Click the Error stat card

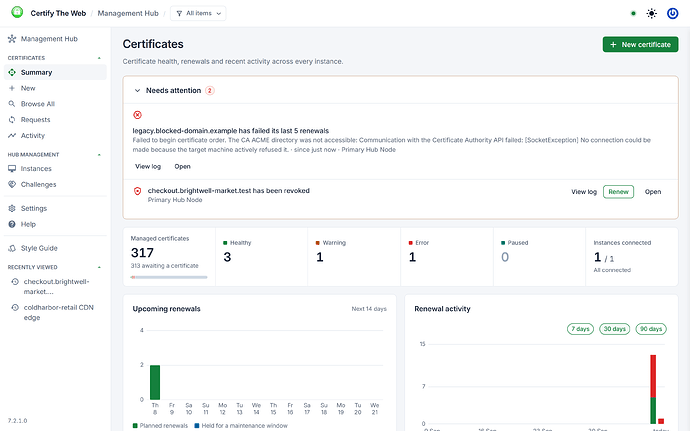coord(447,257)
